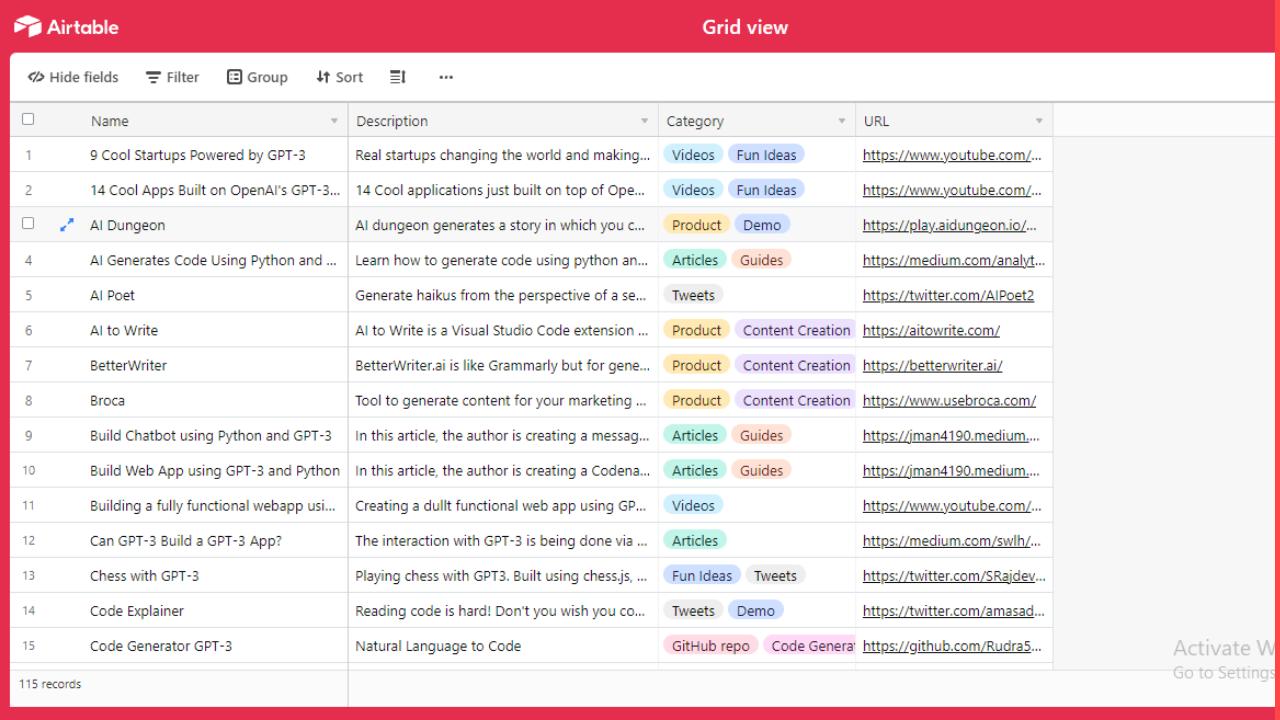Open the betterwriter.ai link

pyautogui.click(x=932, y=365)
